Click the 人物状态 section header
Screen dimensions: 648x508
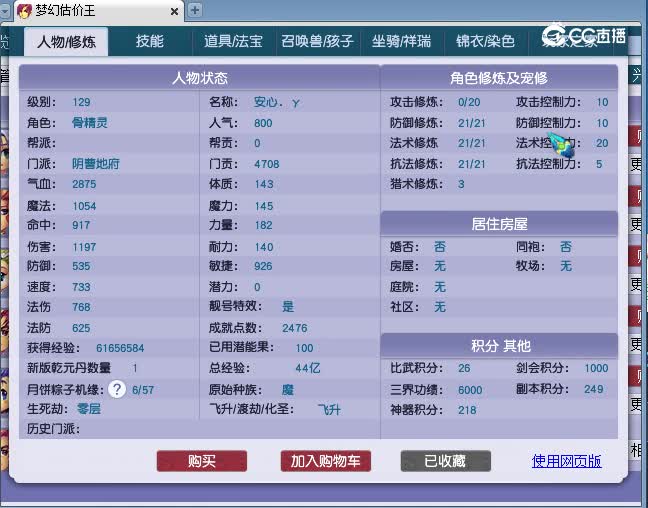coord(200,78)
